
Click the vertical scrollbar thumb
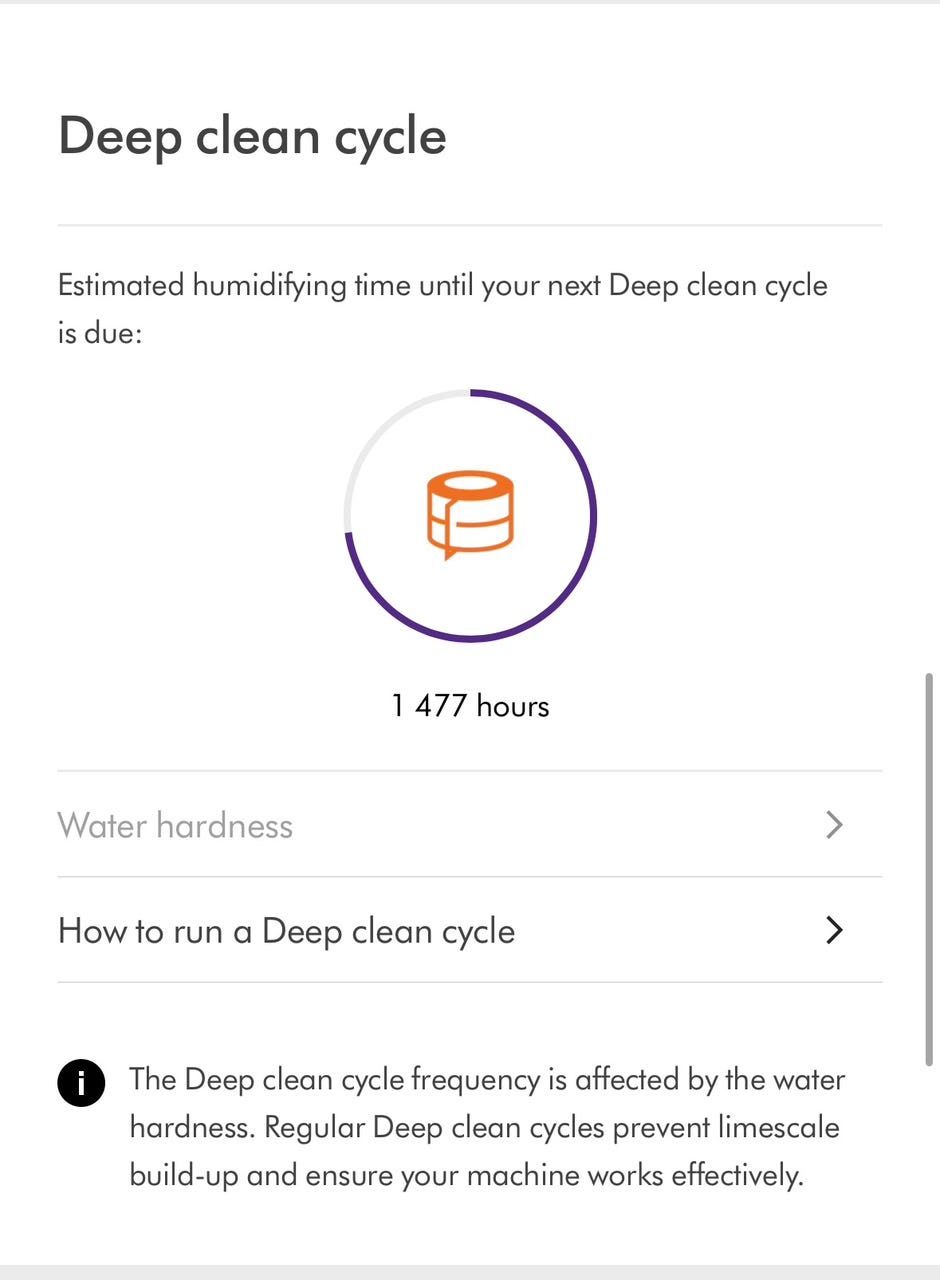pos(930,870)
